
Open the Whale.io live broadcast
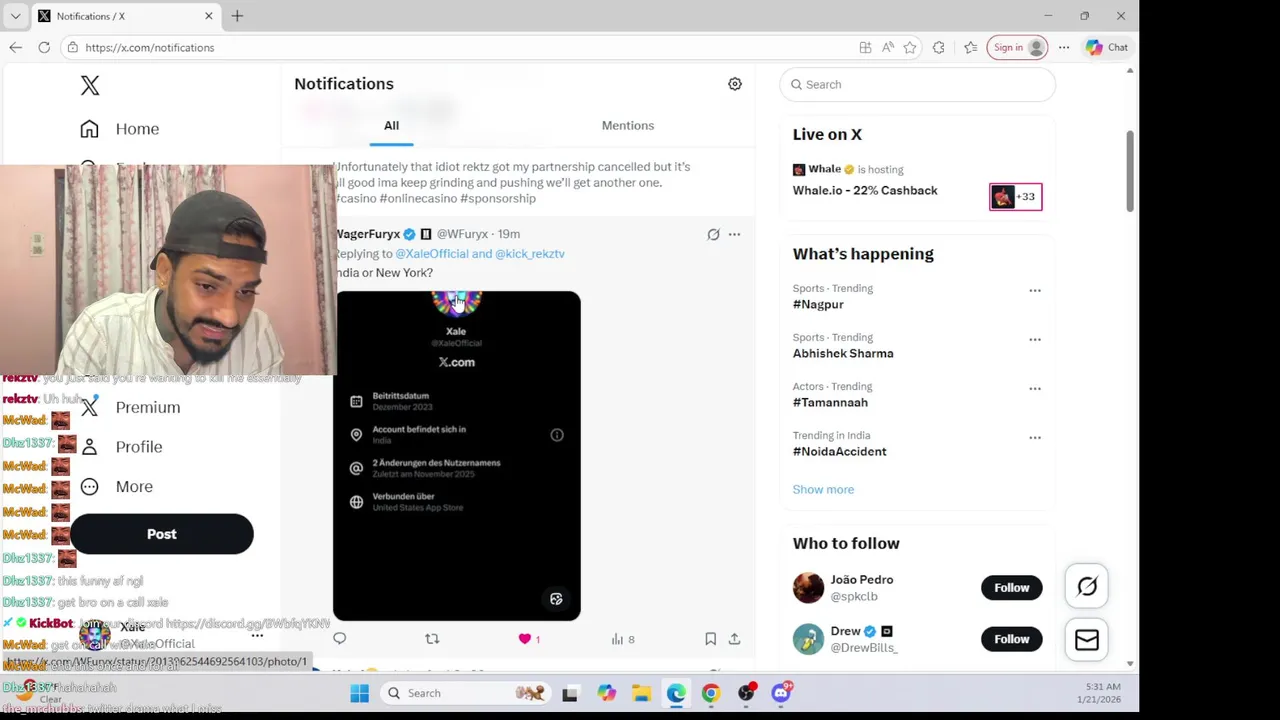865,191
